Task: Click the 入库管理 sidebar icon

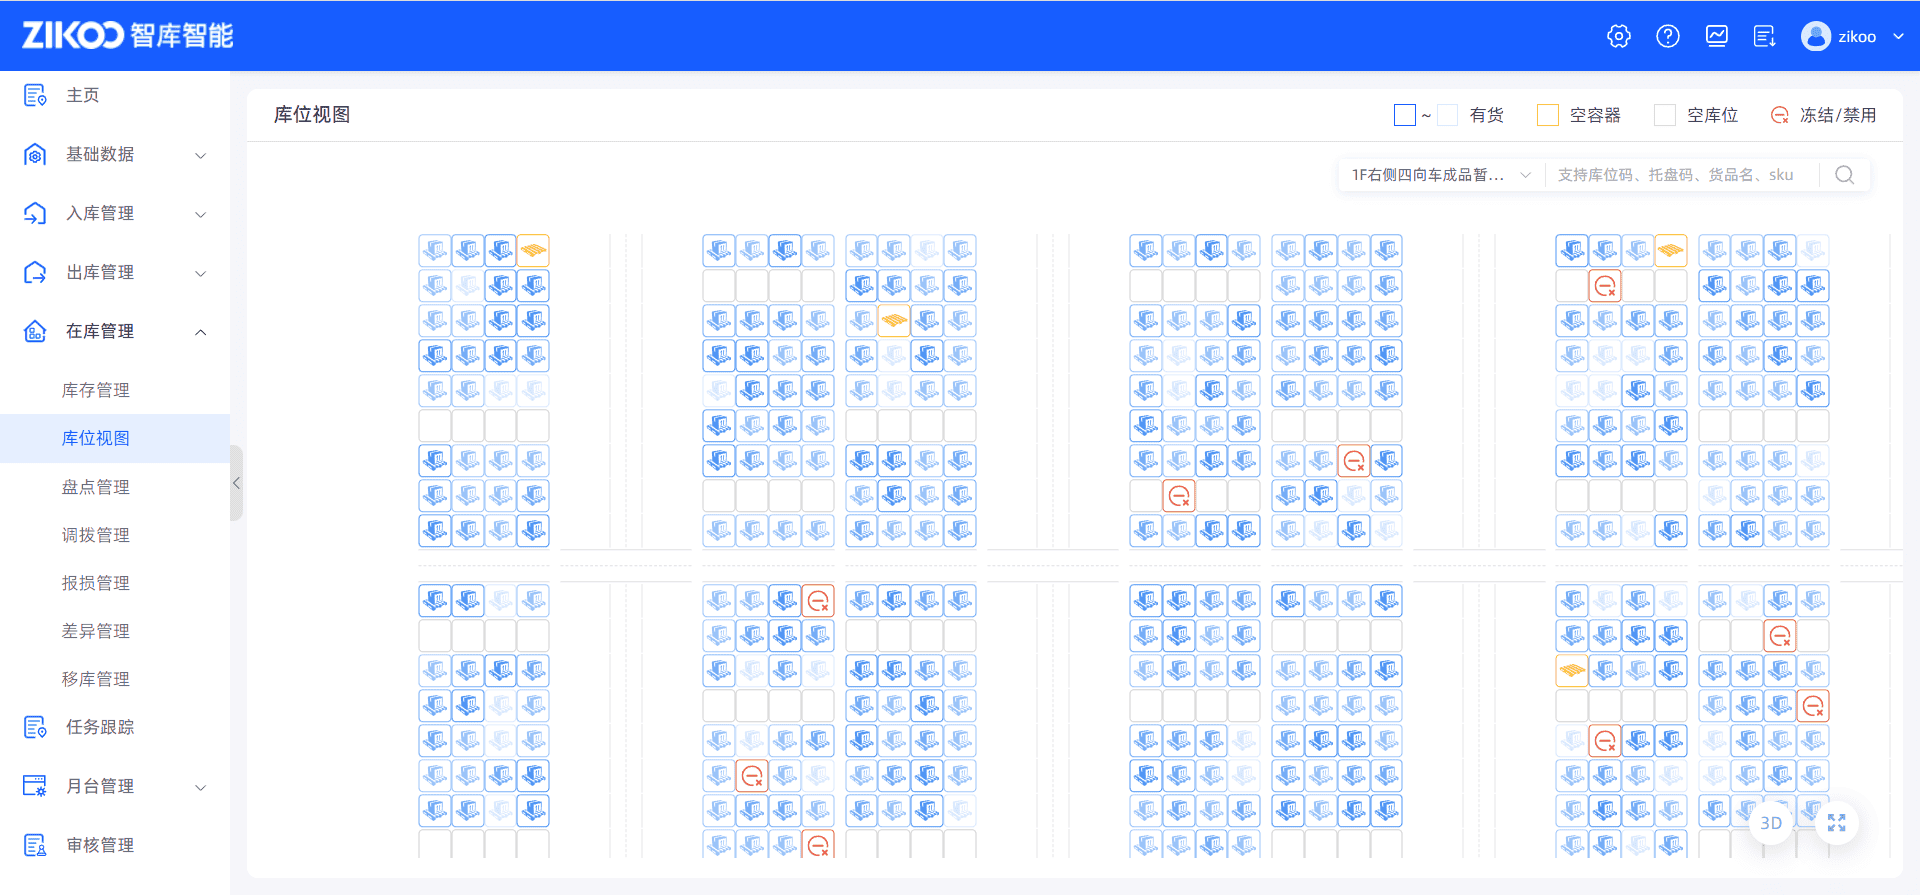Action: click(x=35, y=213)
